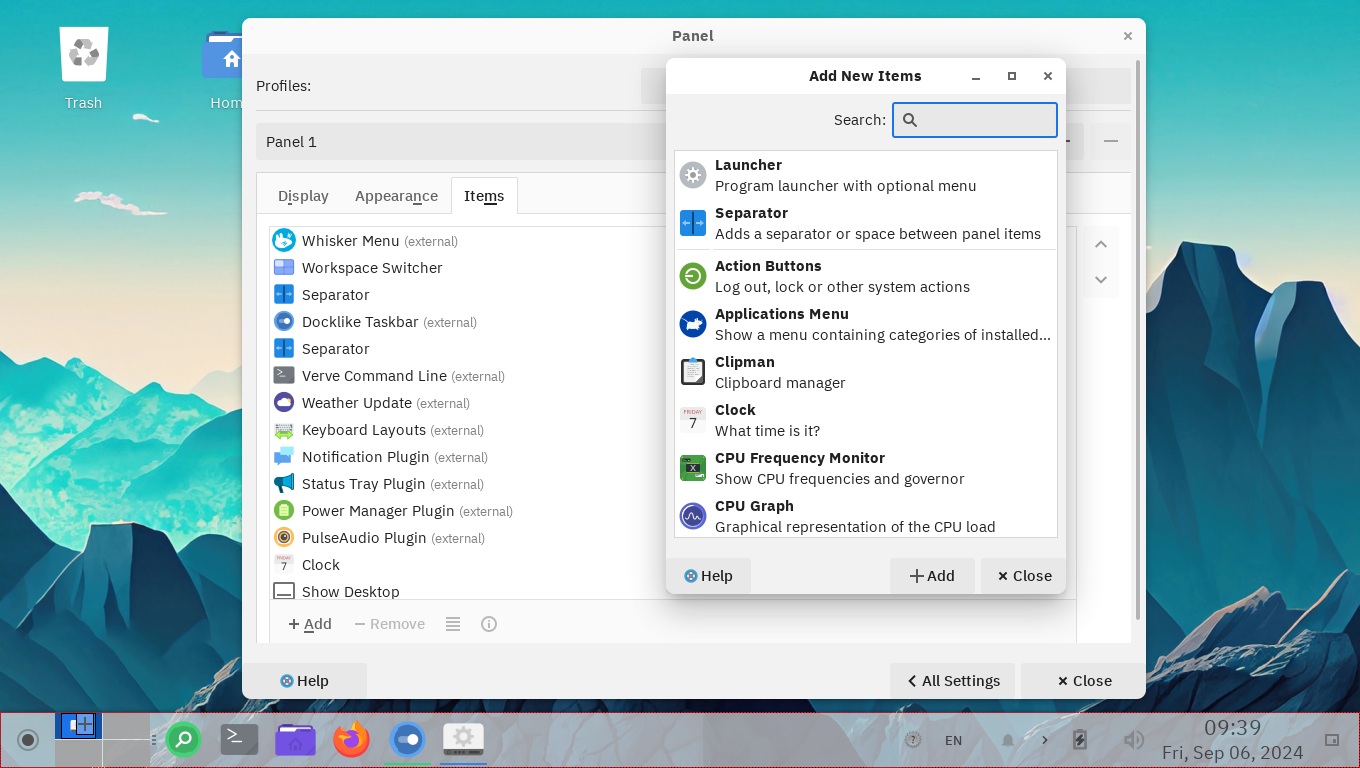Click Add in the Add New Items dialog
The height and width of the screenshot is (768, 1360).
pyautogui.click(x=932, y=575)
